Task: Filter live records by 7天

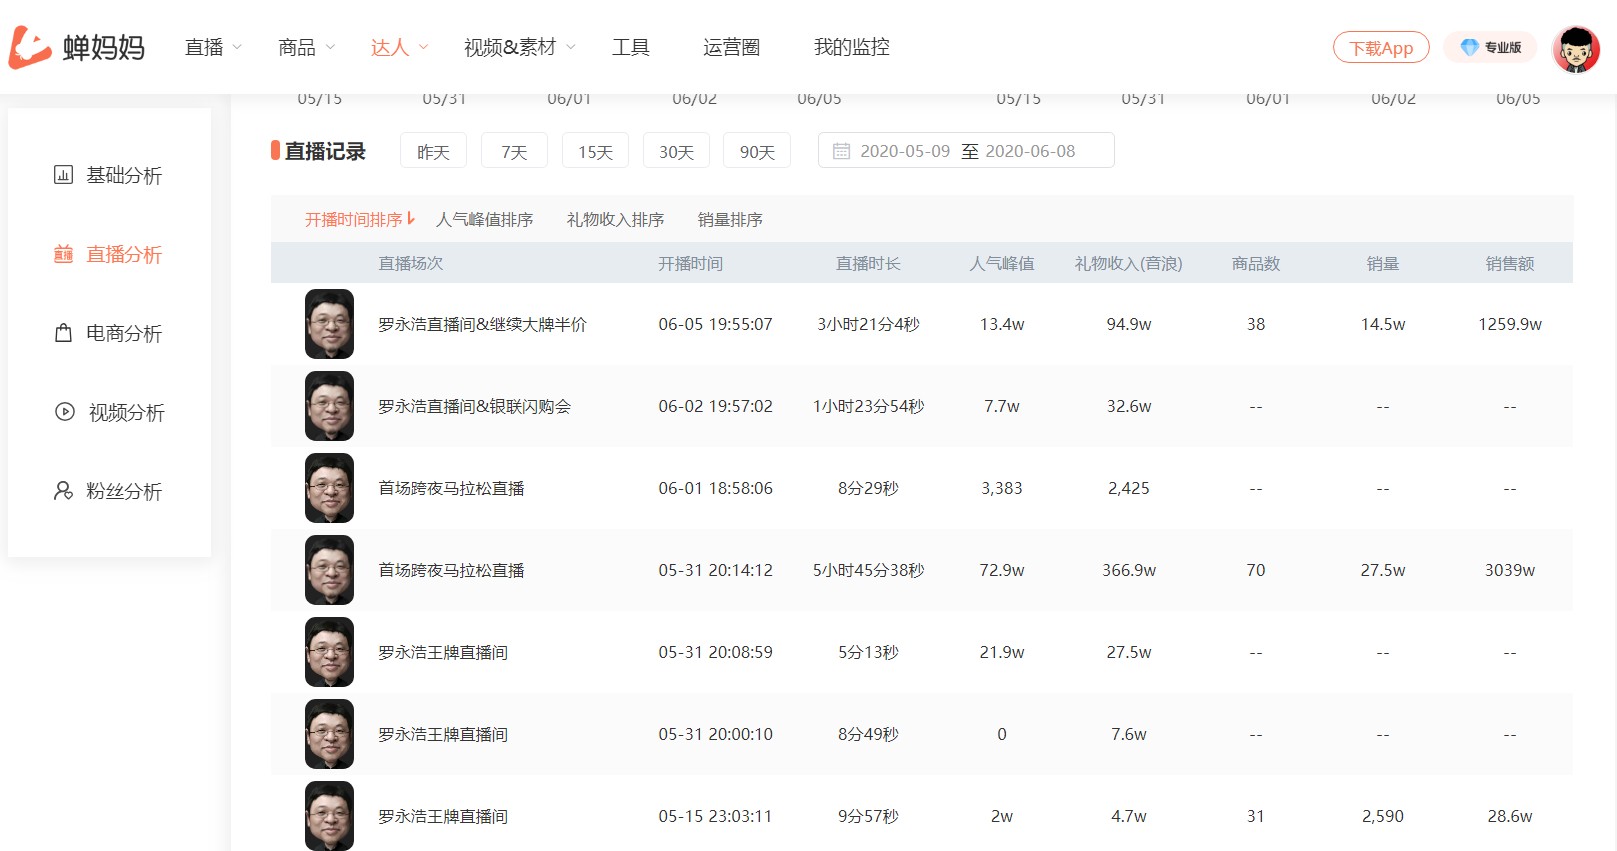Action: pyautogui.click(x=514, y=151)
